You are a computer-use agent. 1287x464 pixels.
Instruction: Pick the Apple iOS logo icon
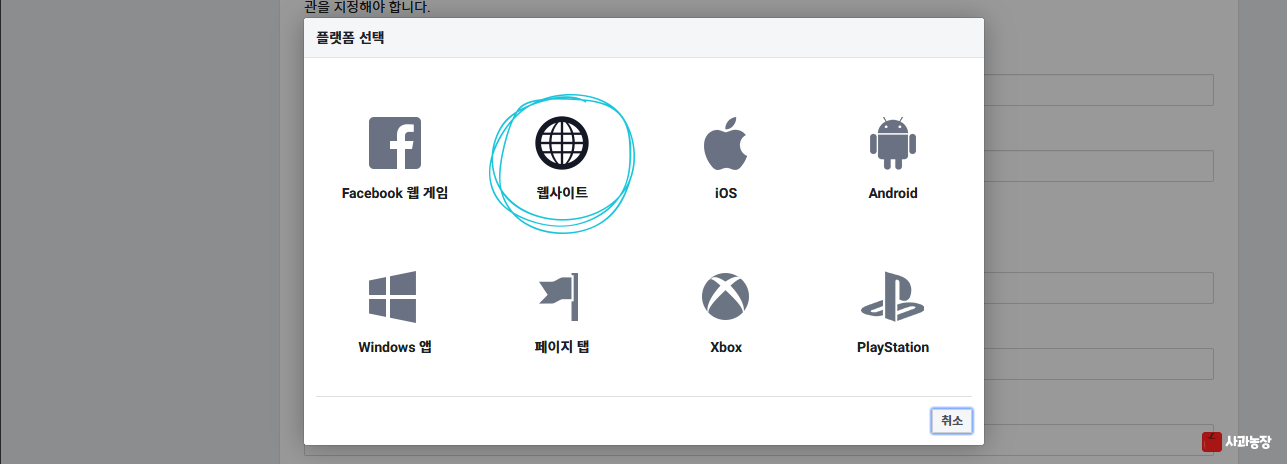point(725,143)
